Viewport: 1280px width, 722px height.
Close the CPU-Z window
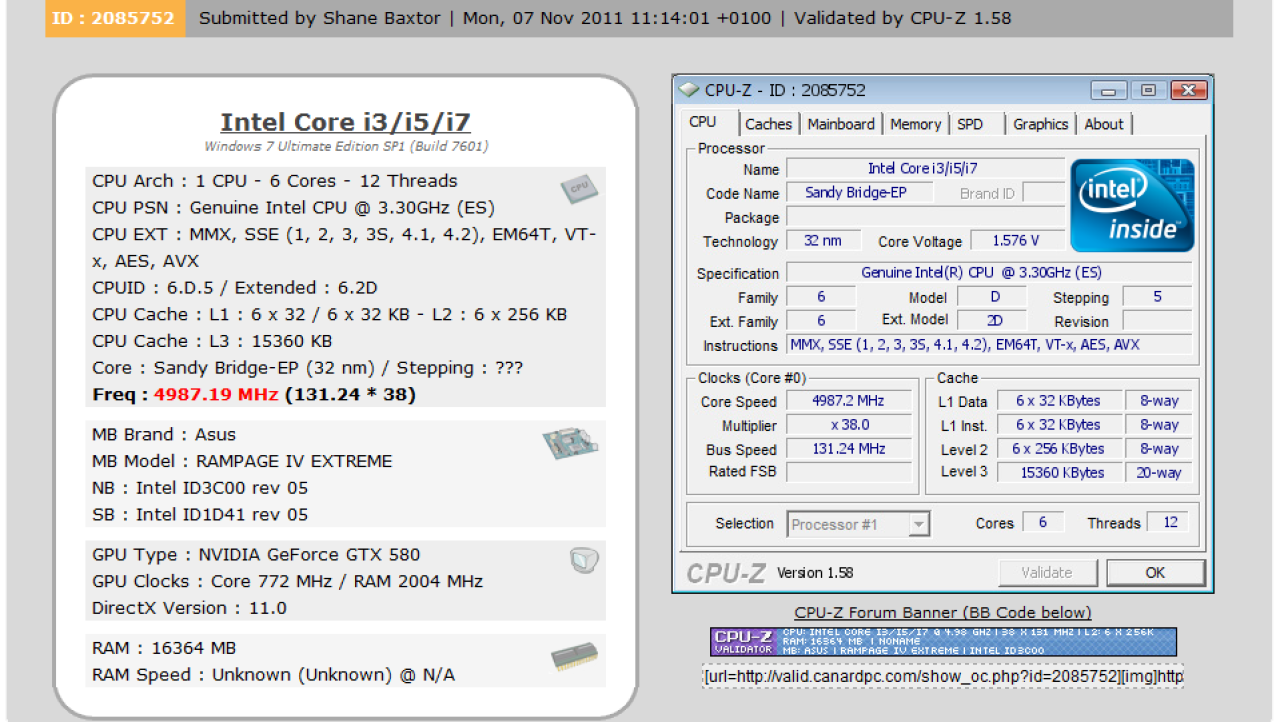(x=1187, y=90)
